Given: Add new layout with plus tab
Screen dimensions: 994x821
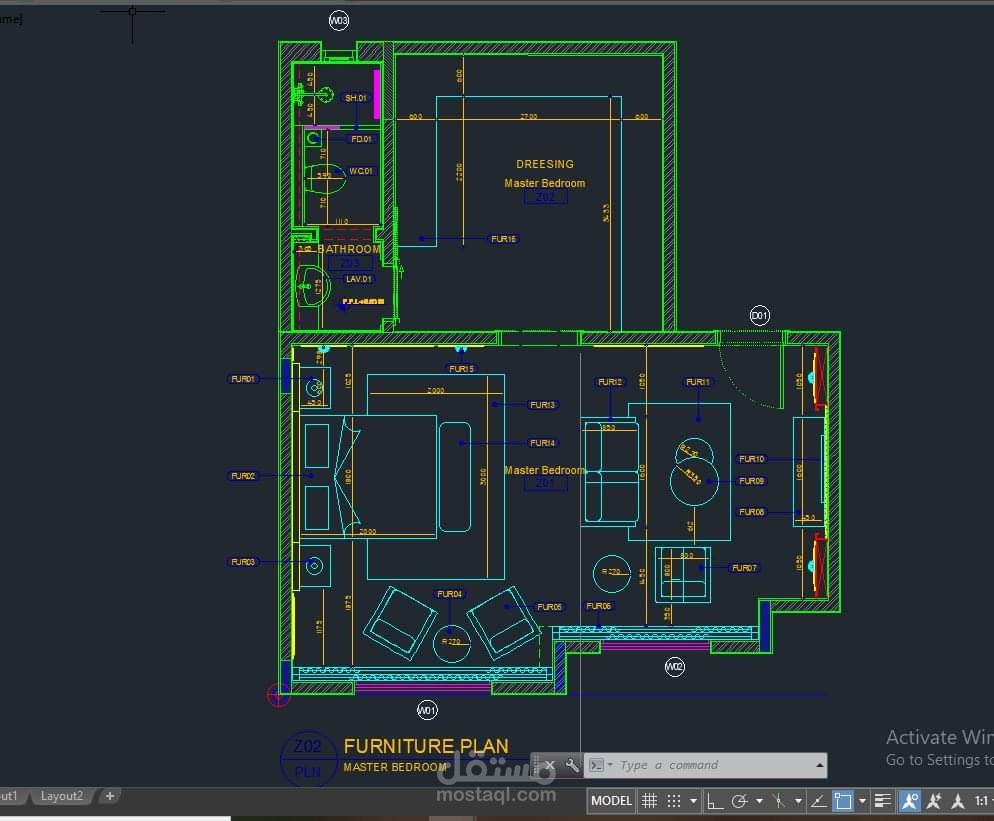Looking at the screenshot, I should tap(110, 796).
